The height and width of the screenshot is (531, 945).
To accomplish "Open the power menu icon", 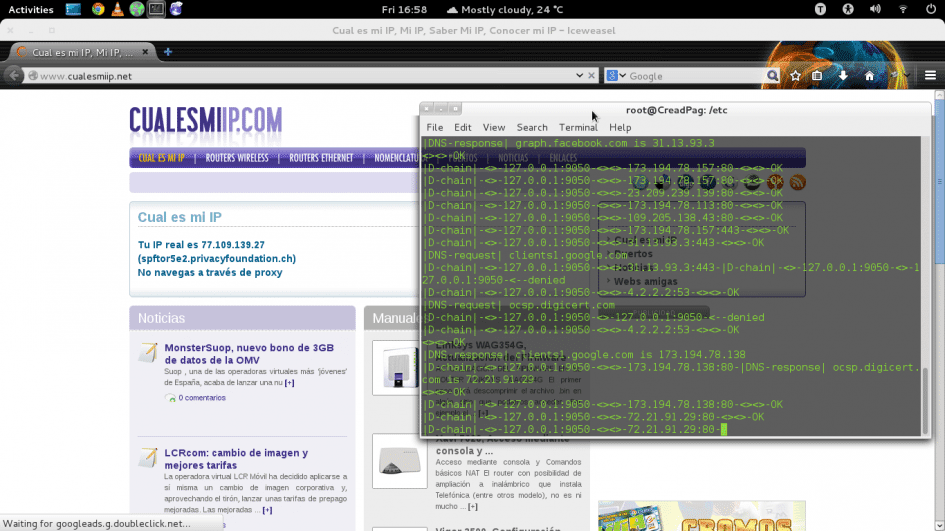I will tap(931, 9).
